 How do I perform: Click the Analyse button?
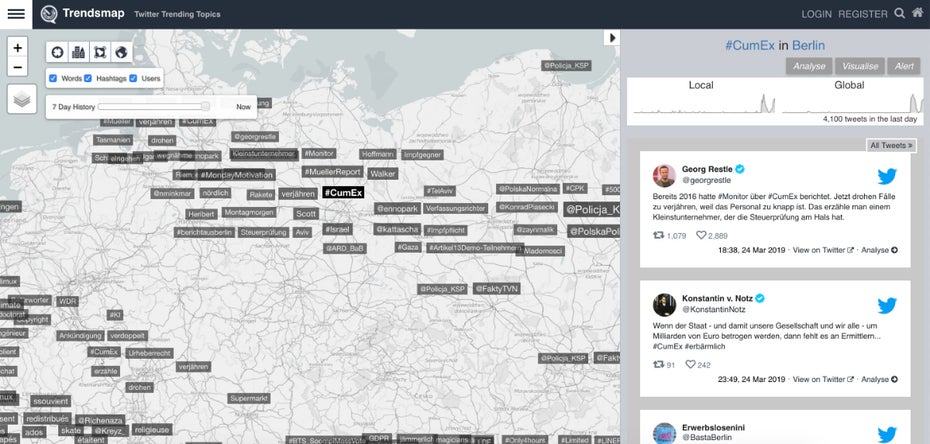[809, 66]
